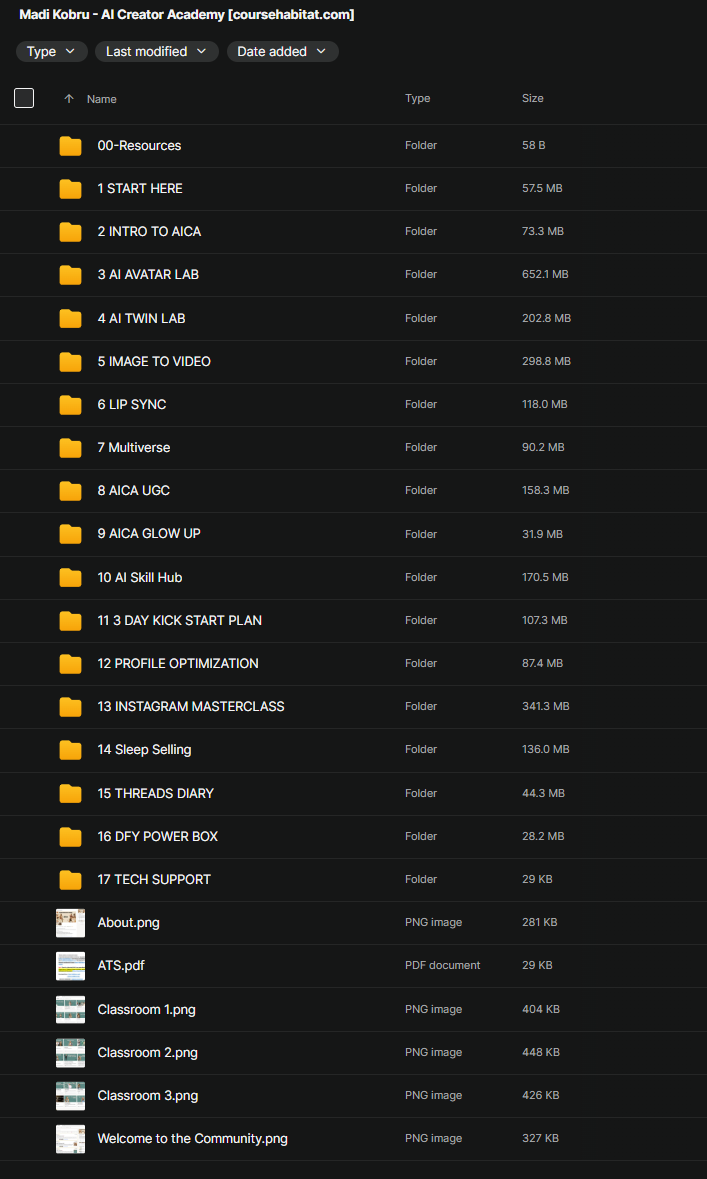Click the 3 AI AVATAR LAB folder icon

tap(70, 275)
